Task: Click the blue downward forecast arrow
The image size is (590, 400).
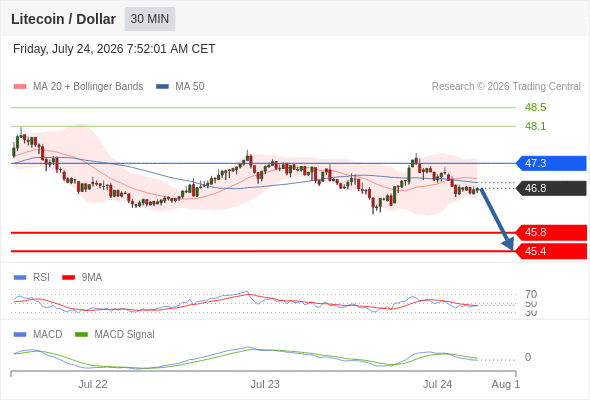Action: (x=497, y=219)
